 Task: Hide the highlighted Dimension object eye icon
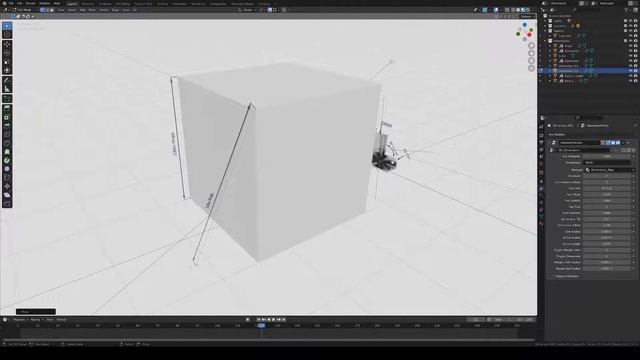pos(631,71)
